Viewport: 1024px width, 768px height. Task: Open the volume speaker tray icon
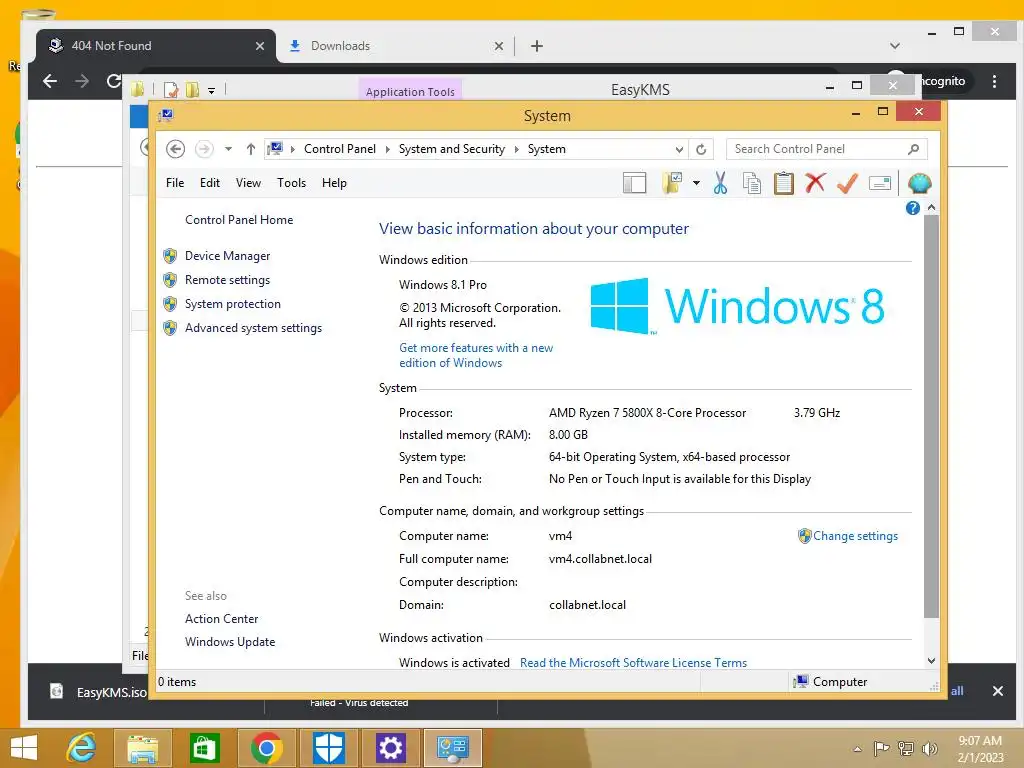pos(929,749)
